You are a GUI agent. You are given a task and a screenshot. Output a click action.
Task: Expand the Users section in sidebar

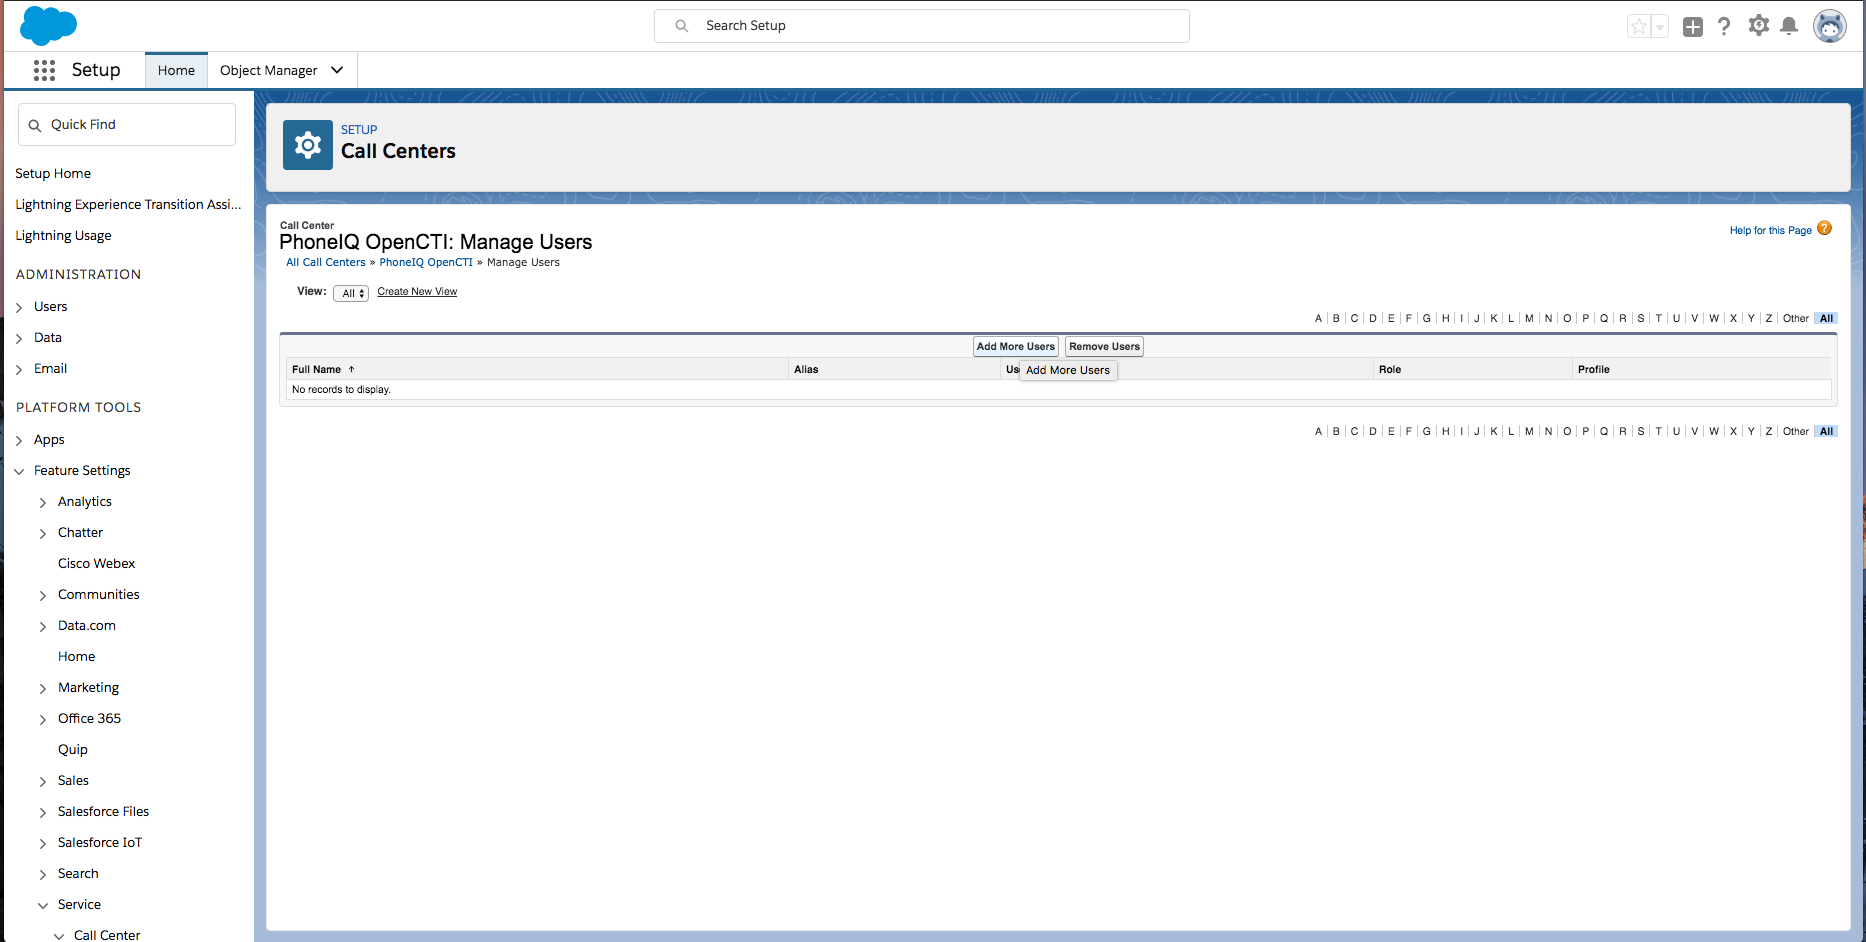(x=19, y=307)
